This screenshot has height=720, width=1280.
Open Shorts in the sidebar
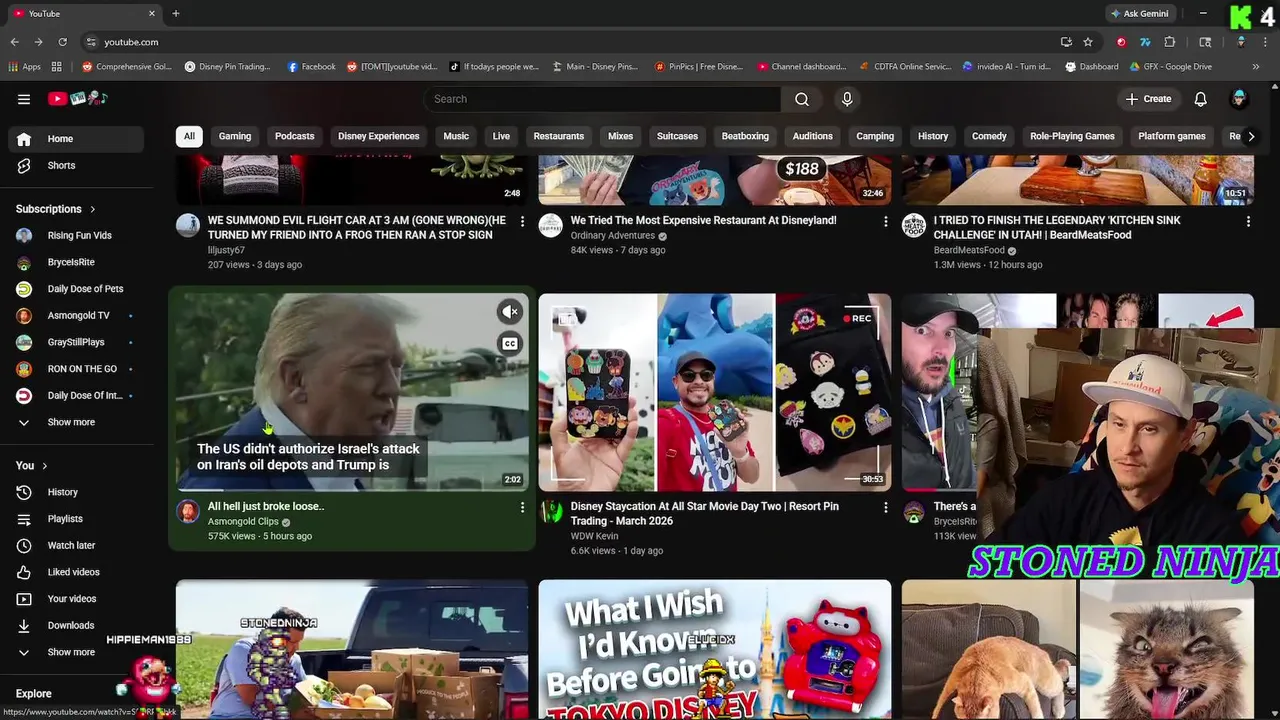pyautogui.click(x=76, y=165)
